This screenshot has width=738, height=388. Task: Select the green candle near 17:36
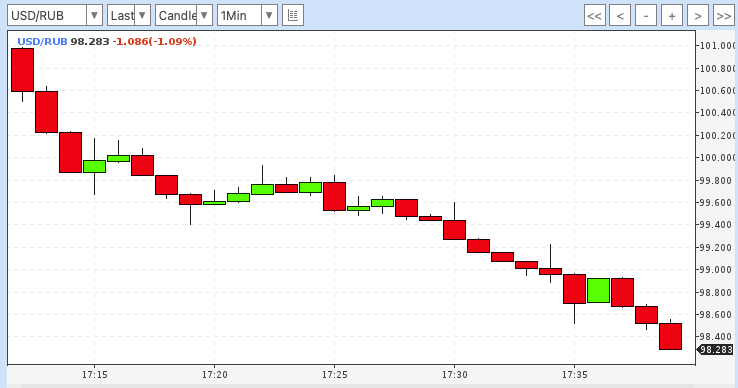click(598, 291)
